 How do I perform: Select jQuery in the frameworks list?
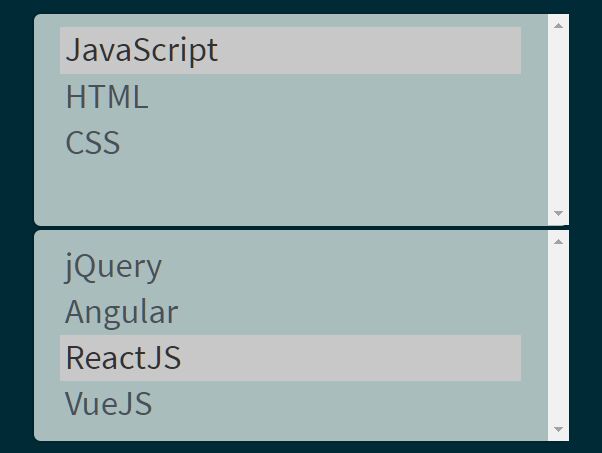(x=290, y=266)
